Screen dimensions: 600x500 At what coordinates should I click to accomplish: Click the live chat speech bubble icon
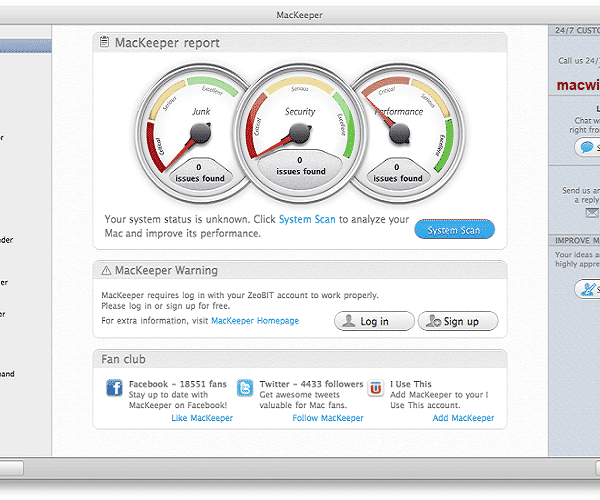click(x=587, y=147)
